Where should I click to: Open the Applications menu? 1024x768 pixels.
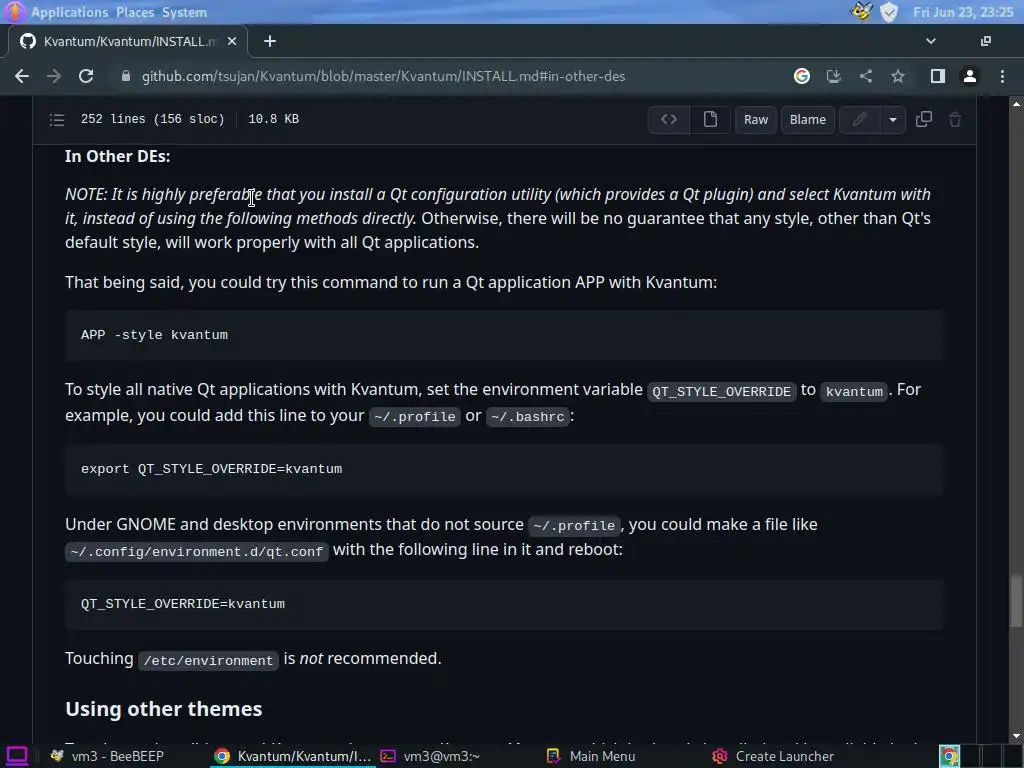click(69, 12)
